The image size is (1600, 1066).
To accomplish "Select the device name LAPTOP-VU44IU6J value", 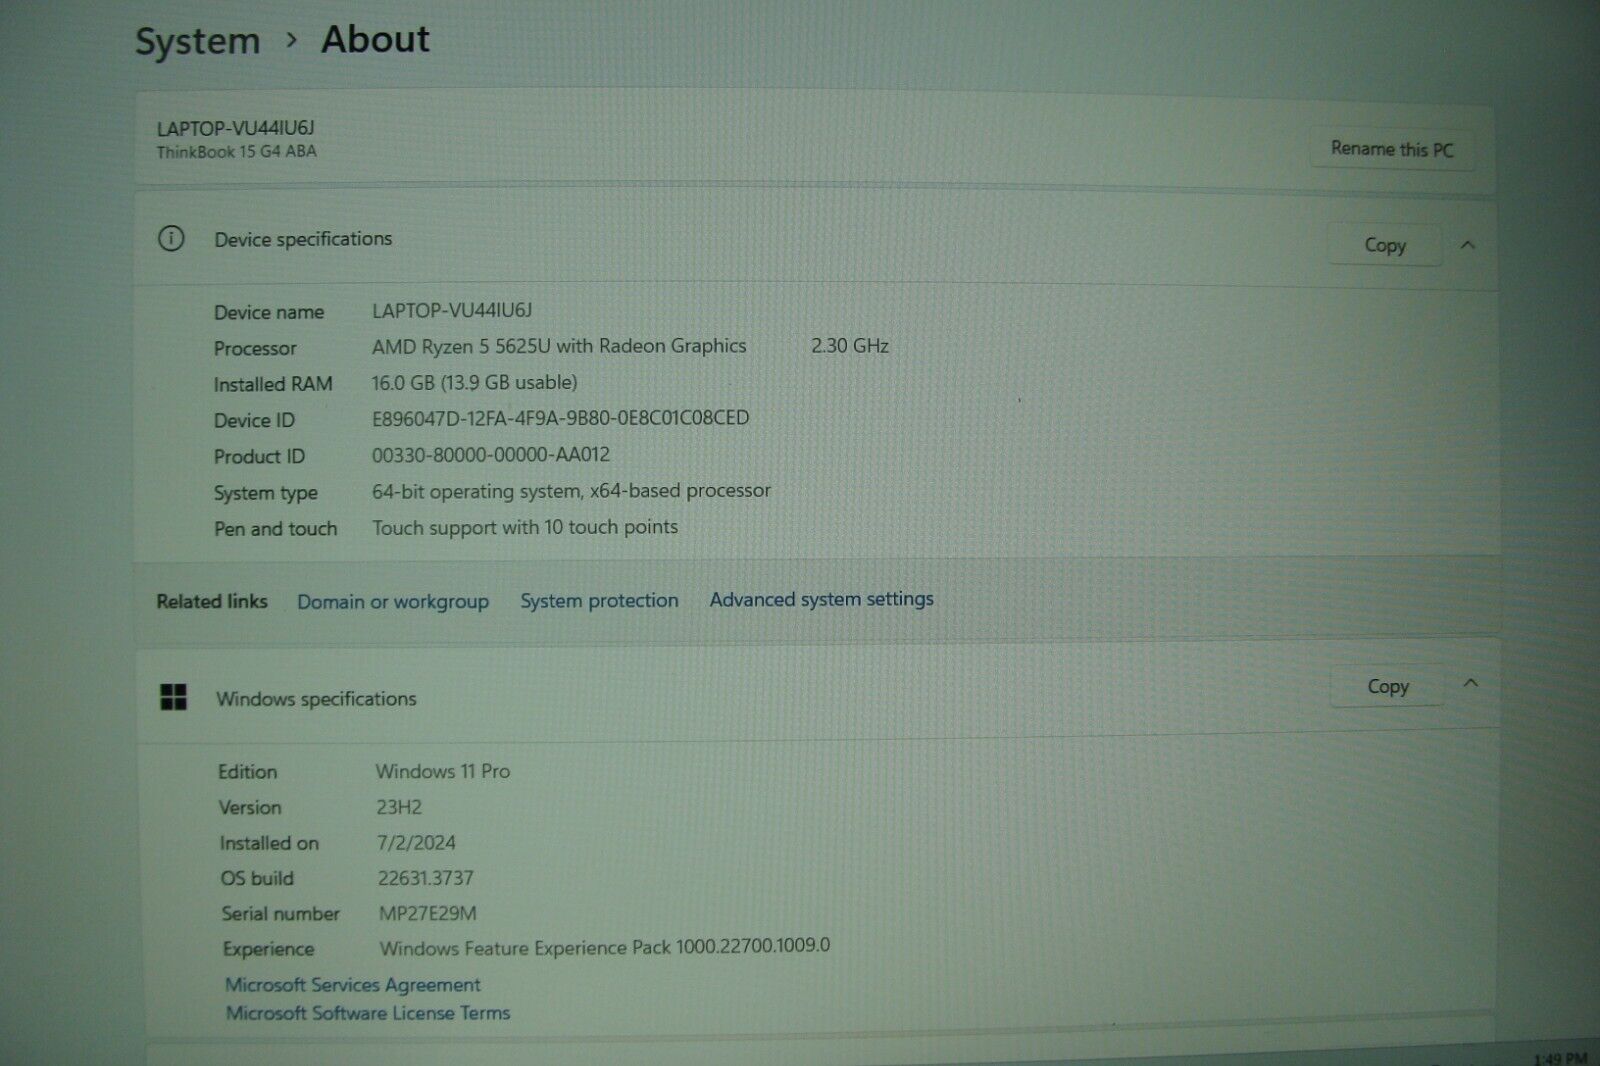I will (452, 311).
